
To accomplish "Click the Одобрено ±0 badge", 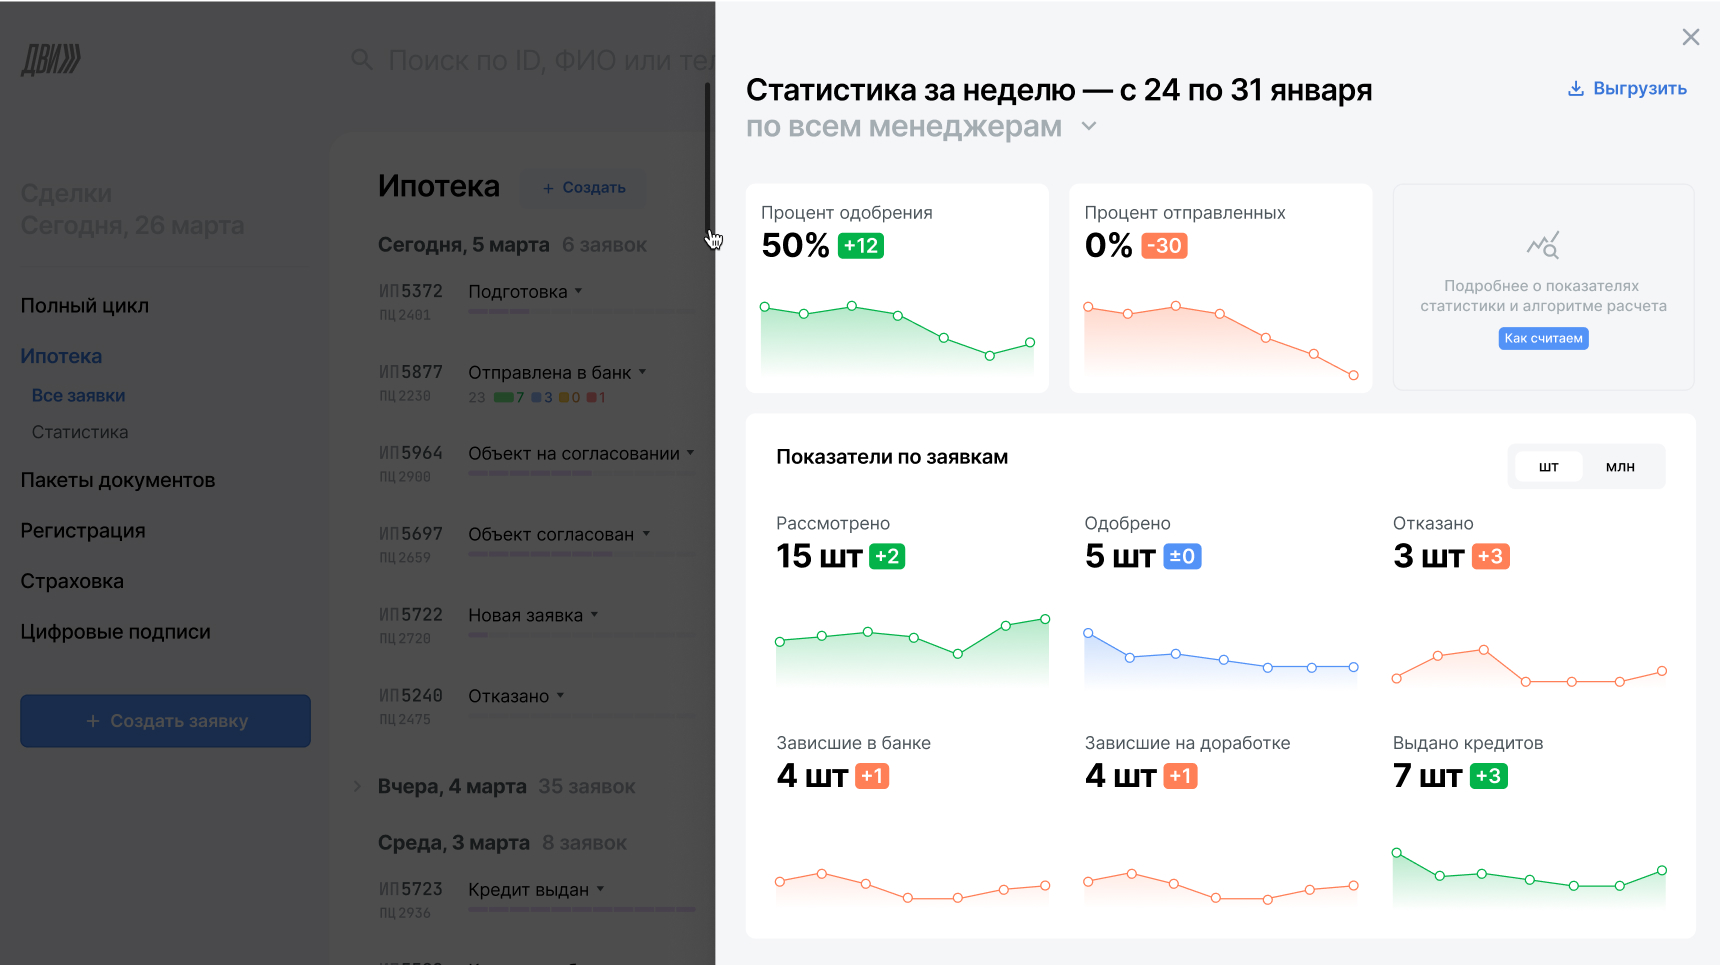I will [1182, 556].
